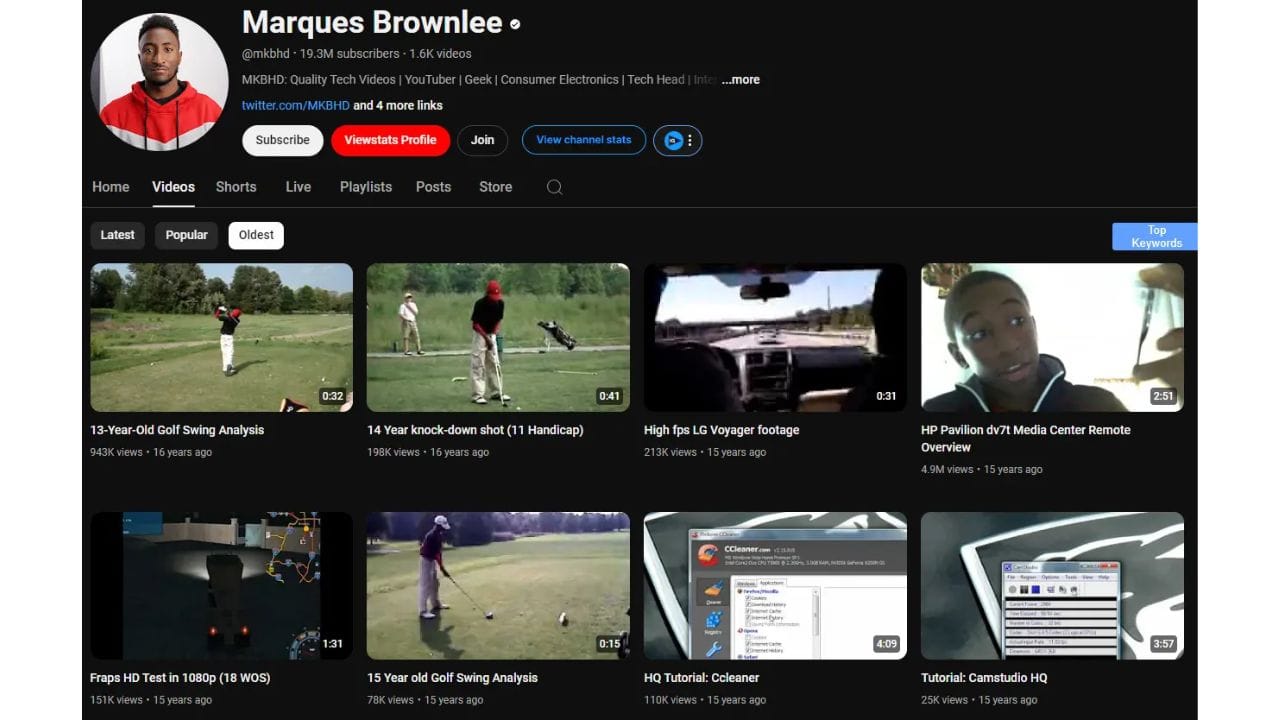Open Tutorial: Camstudio HQ video thumbnail

click(1052, 586)
